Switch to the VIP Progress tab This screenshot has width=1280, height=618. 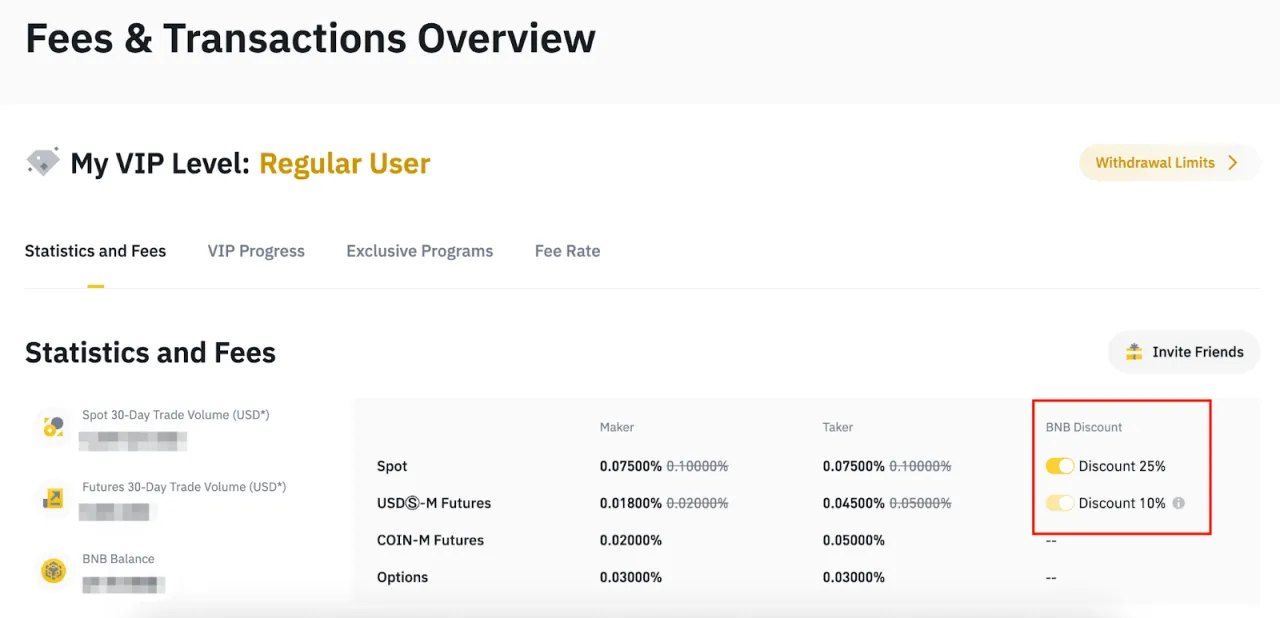256,251
